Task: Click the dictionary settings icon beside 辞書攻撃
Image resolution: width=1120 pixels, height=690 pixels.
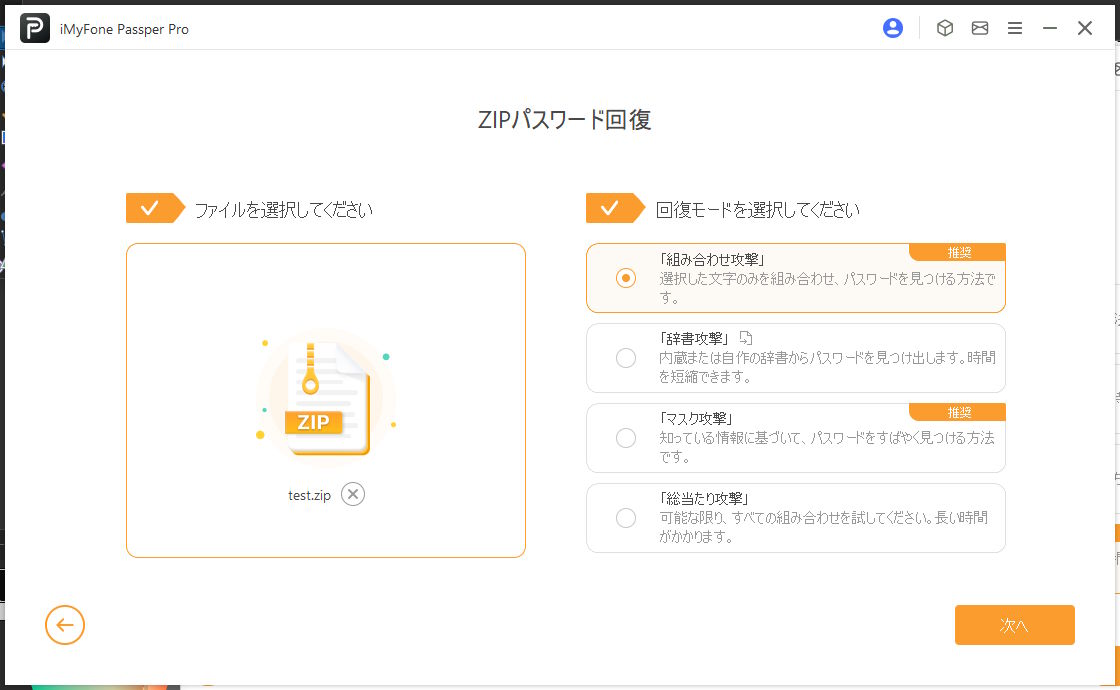Action: (x=745, y=338)
